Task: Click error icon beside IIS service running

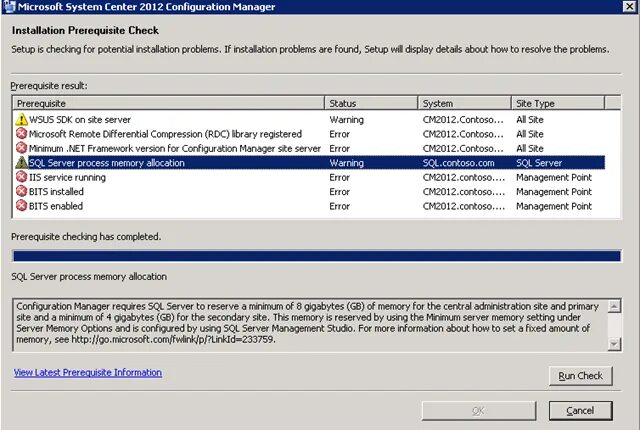Action: [x=21, y=177]
